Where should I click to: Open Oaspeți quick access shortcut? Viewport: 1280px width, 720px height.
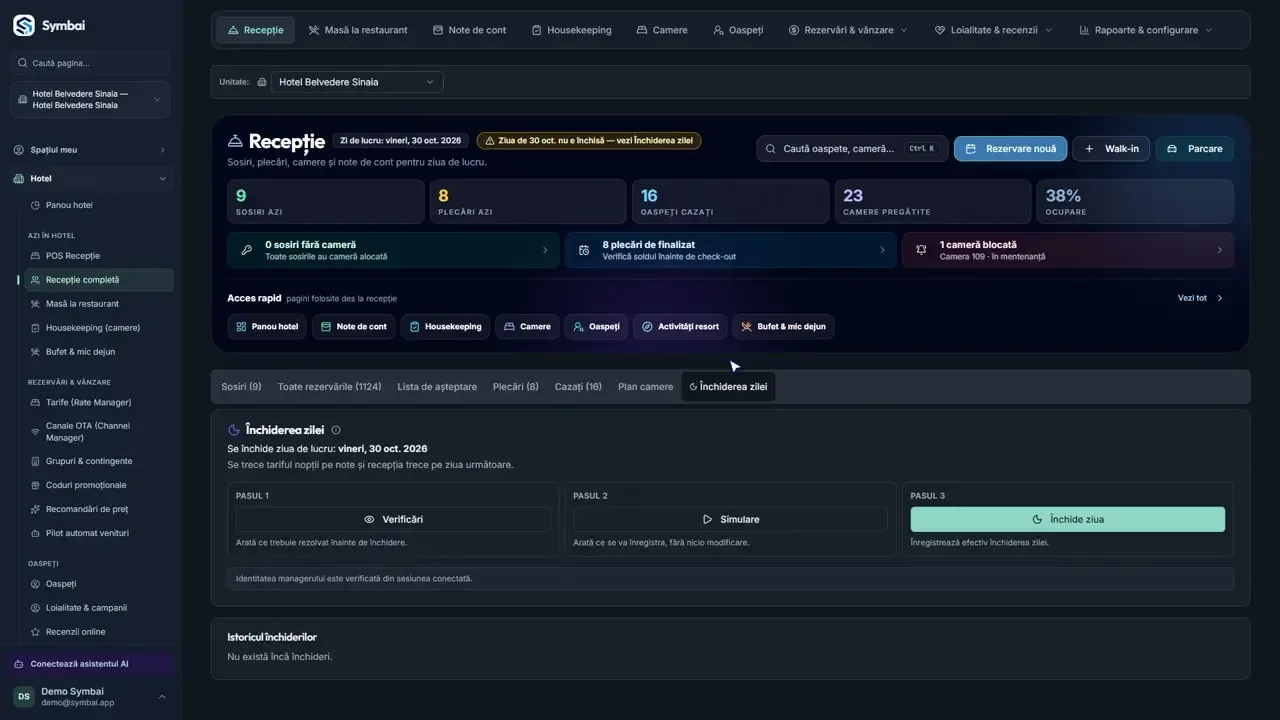pos(596,327)
